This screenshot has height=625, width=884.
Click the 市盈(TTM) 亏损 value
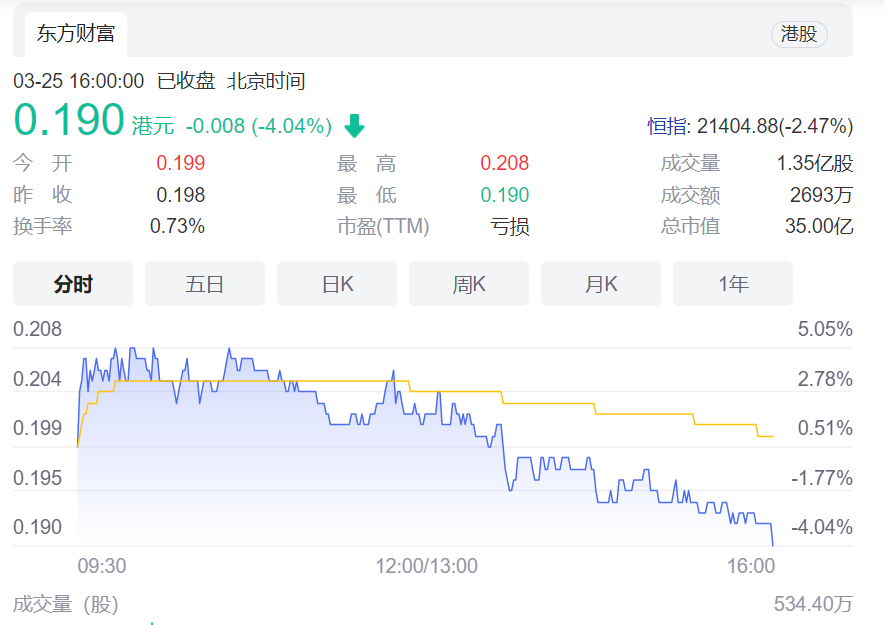click(x=509, y=226)
